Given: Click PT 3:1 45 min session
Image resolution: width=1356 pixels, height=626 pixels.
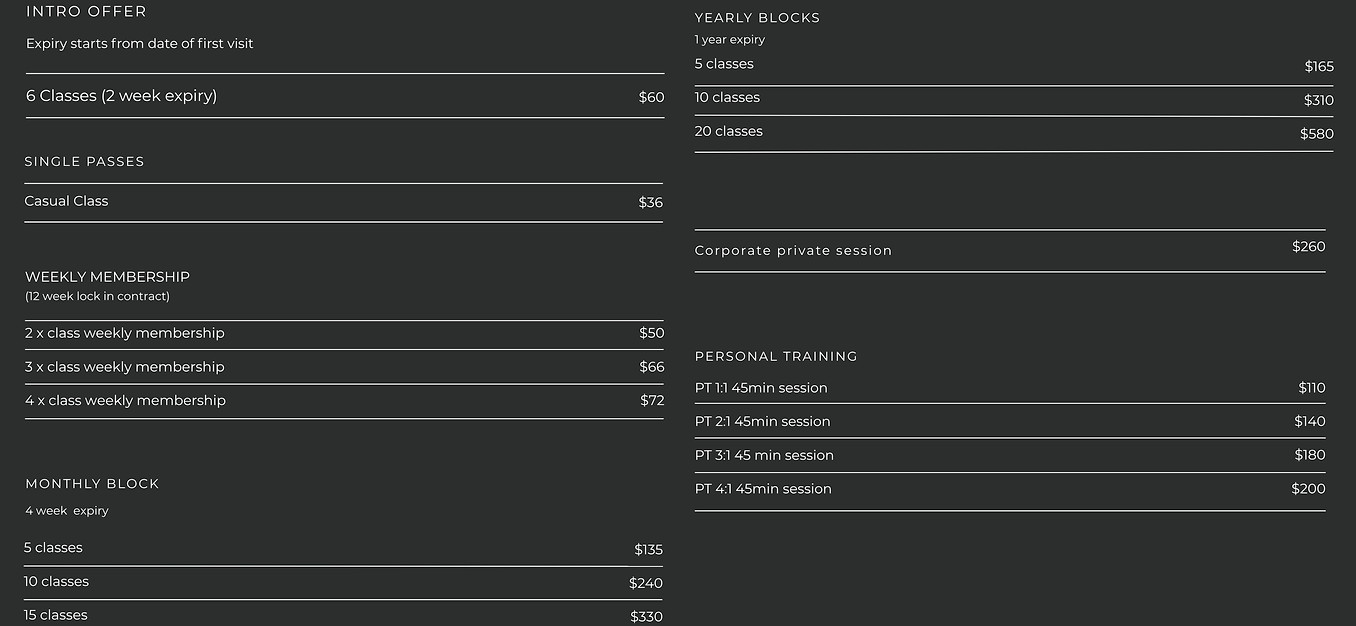Looking at the screenshot, I should (x=1010, y=455).
